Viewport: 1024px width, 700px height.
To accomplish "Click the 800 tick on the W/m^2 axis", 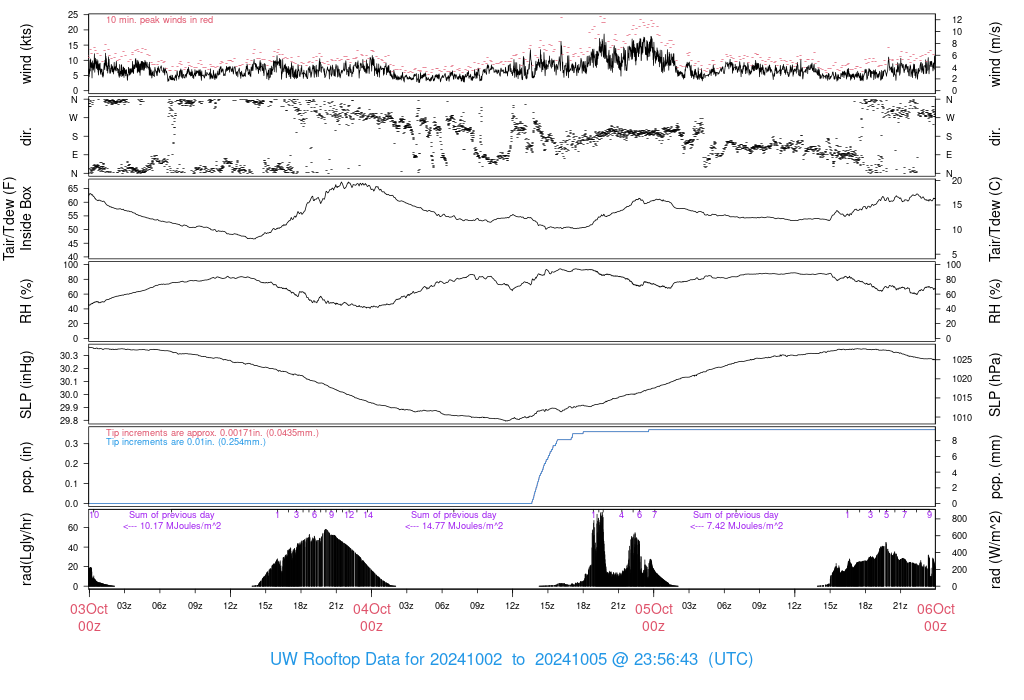I will (959, 518).
